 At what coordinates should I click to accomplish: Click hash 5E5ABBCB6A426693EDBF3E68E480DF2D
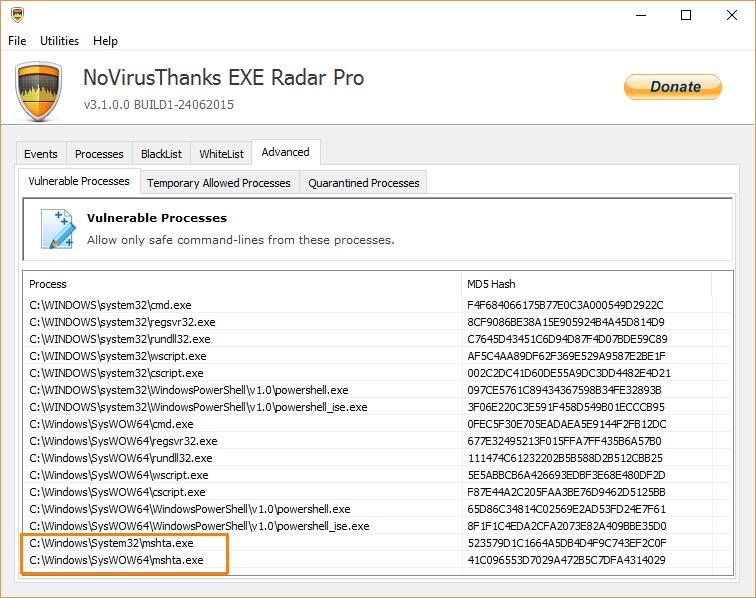tap(566, 475)
